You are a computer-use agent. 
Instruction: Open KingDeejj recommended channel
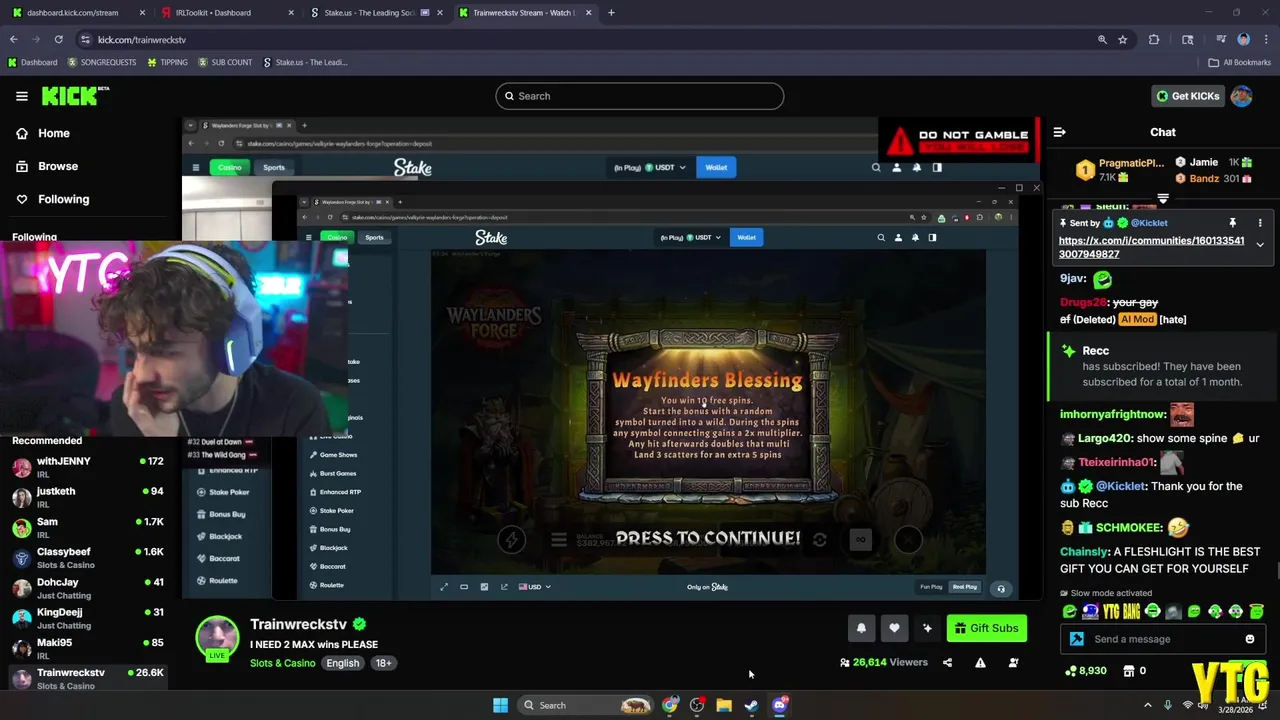(x=87, y=618)
